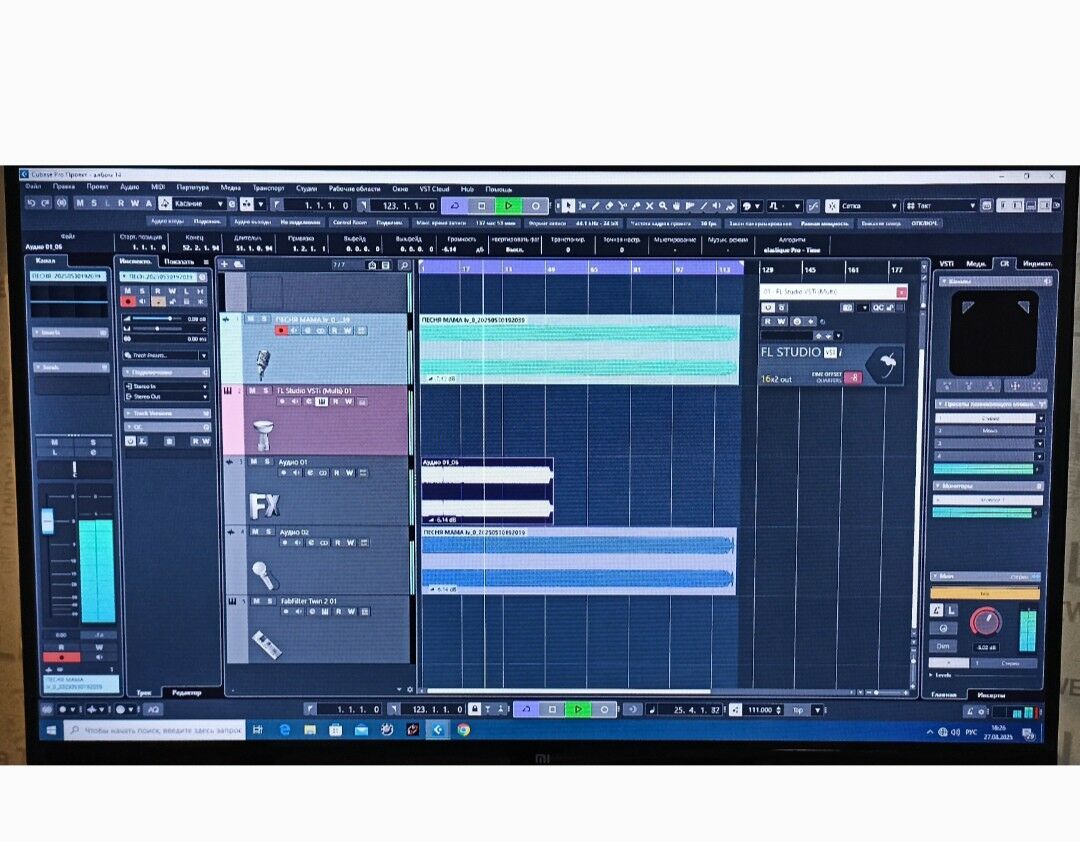The image size is (1080, 842).
Task: Disable record enable on ПЕСНЯ МАМА track
Action: (282, 329)
